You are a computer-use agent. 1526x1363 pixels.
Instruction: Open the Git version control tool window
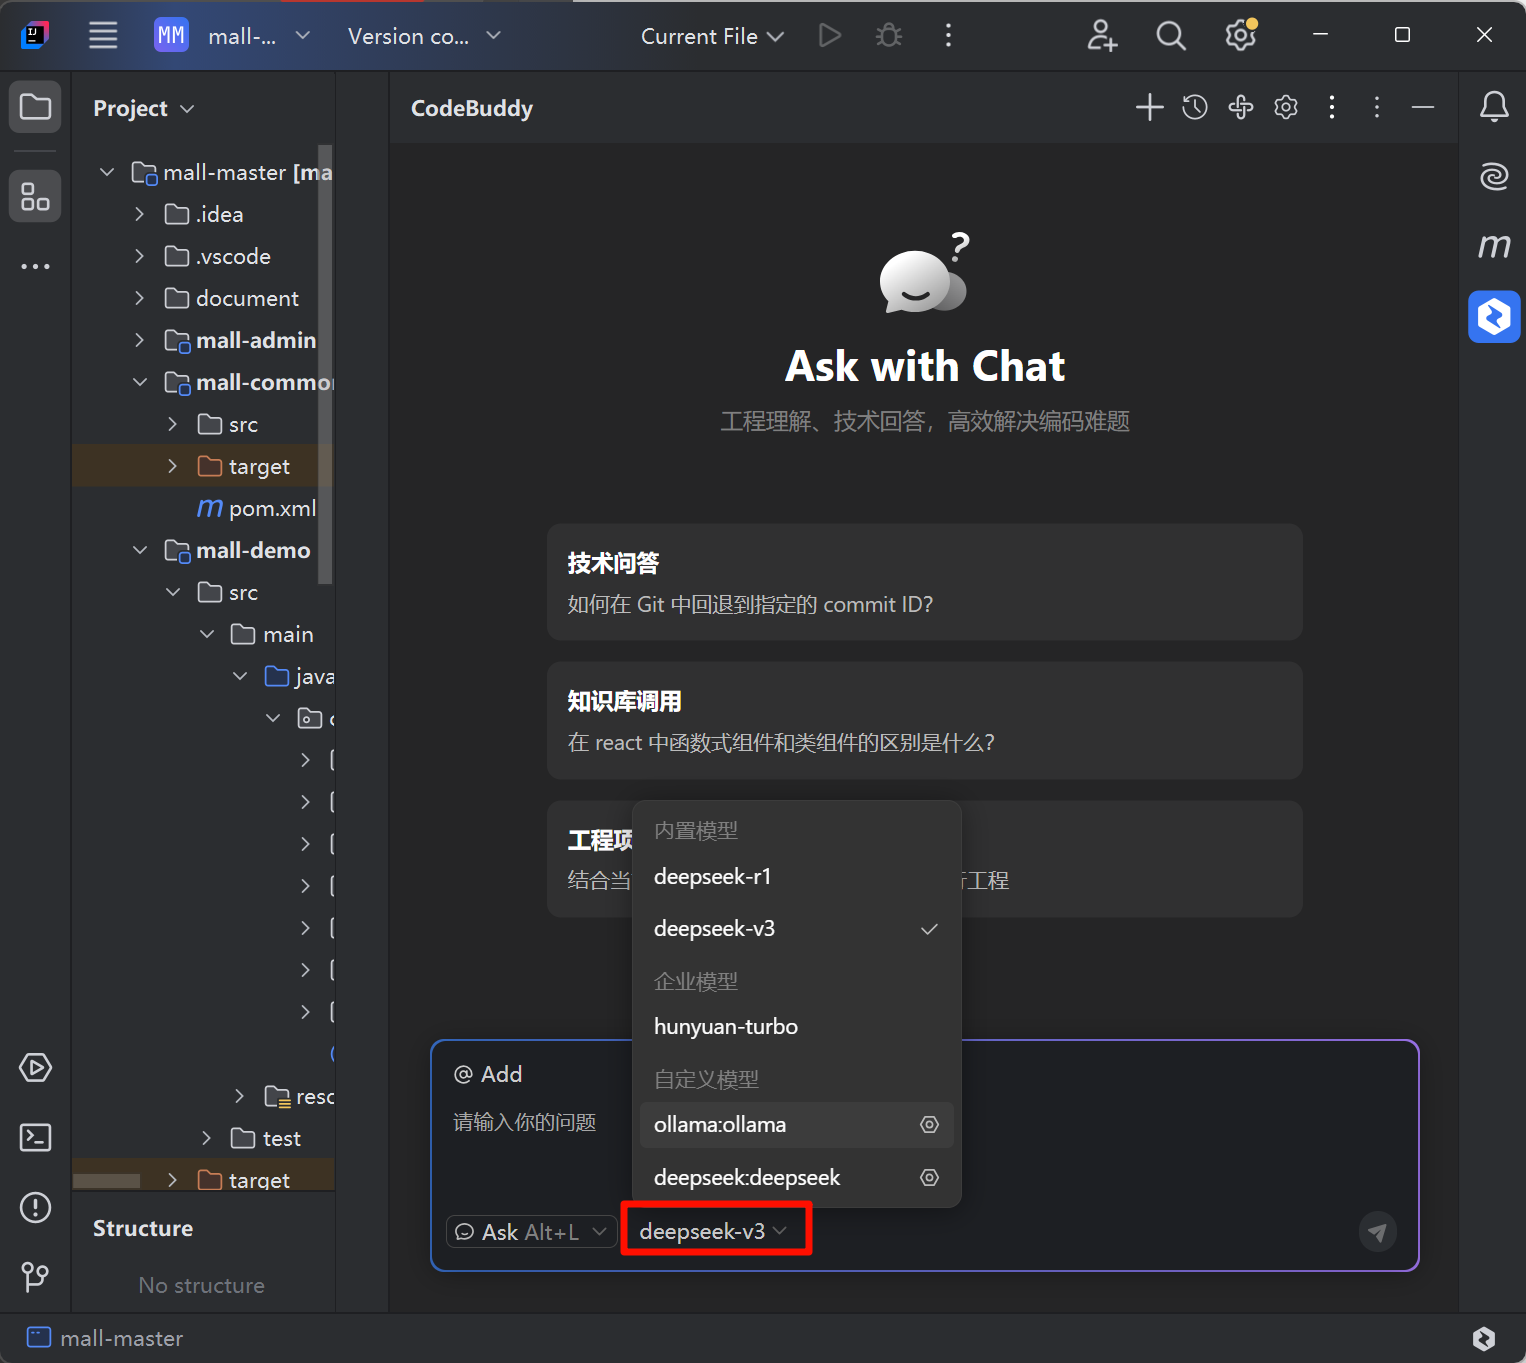(x=35, y=1276)
